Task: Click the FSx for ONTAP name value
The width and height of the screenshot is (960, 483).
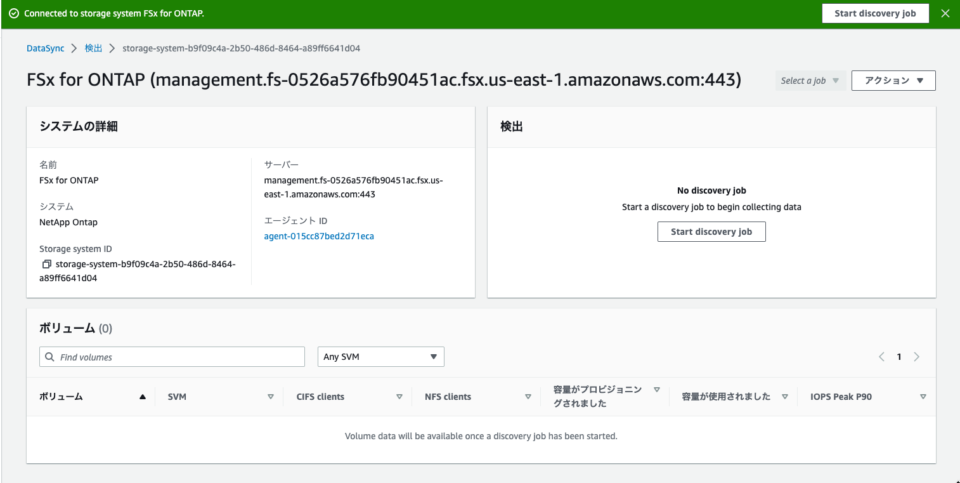Action: point(69,181)
